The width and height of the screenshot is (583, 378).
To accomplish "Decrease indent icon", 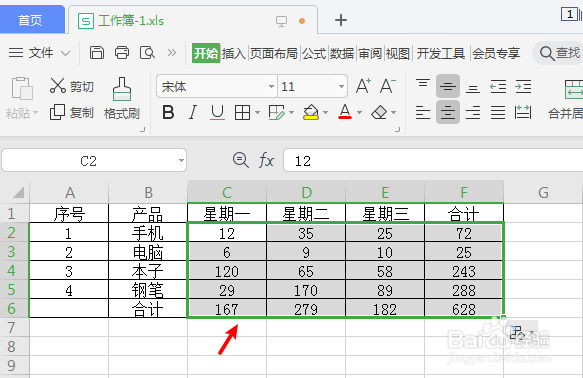I will [x=498, y=87].
